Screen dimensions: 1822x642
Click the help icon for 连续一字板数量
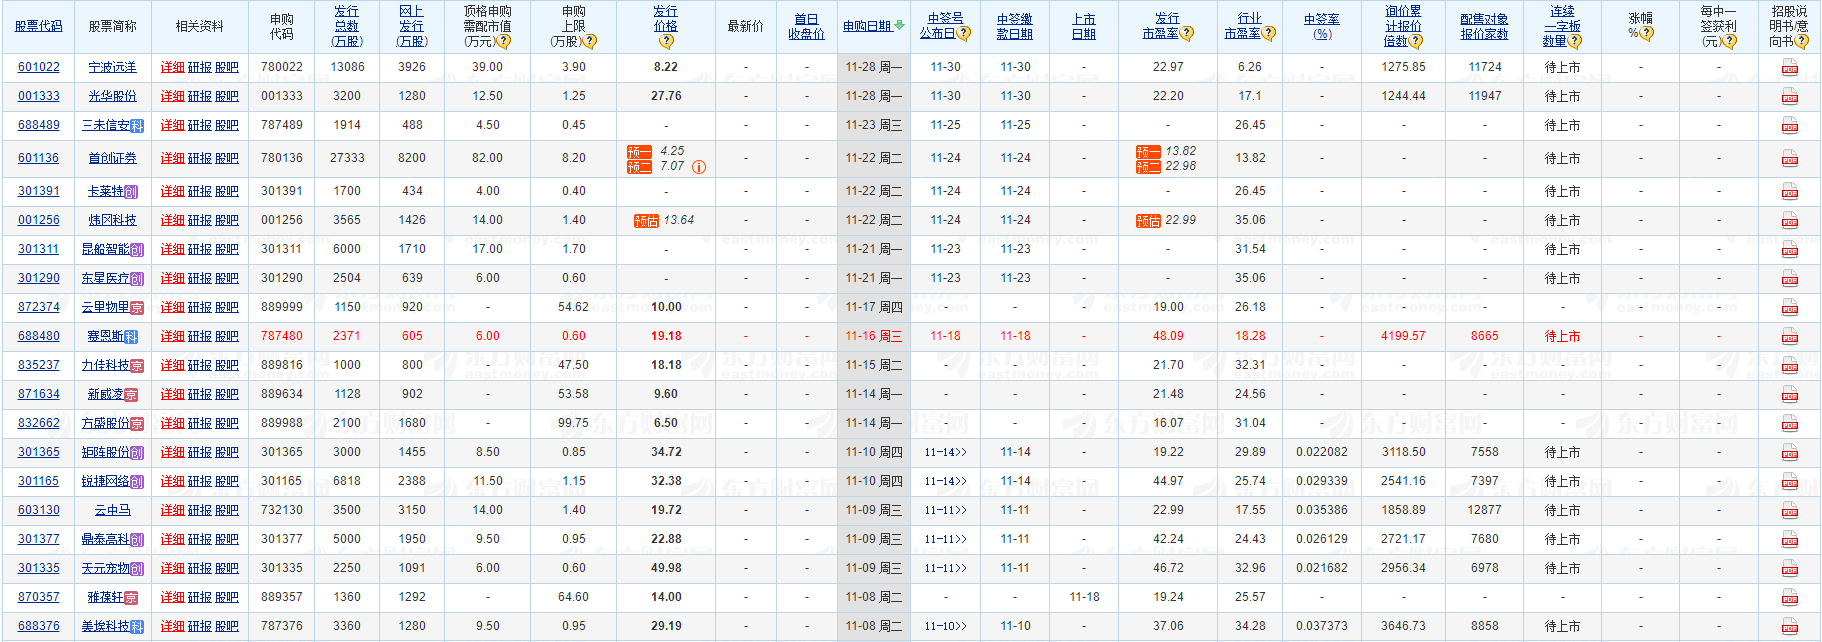coord(1575,42)
